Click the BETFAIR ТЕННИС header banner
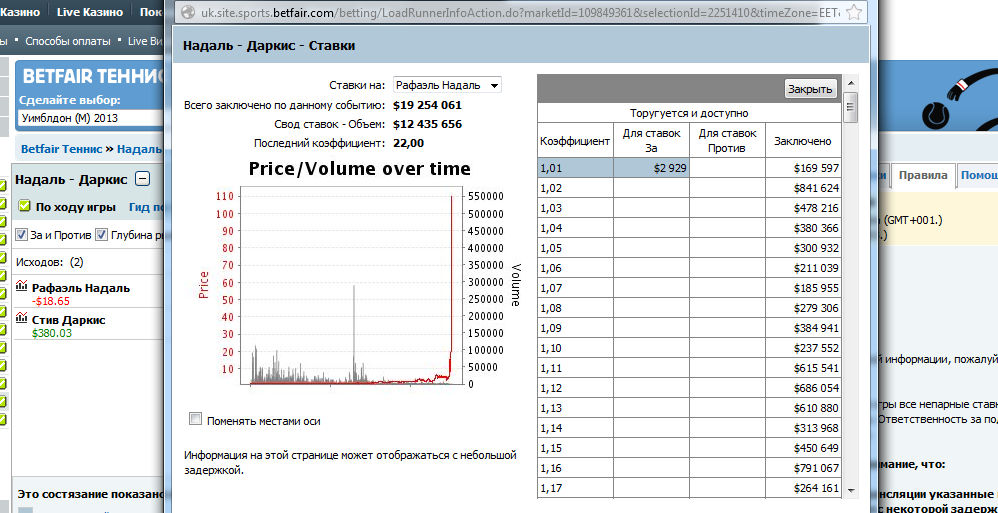The image size is (998, 513). 94,76
